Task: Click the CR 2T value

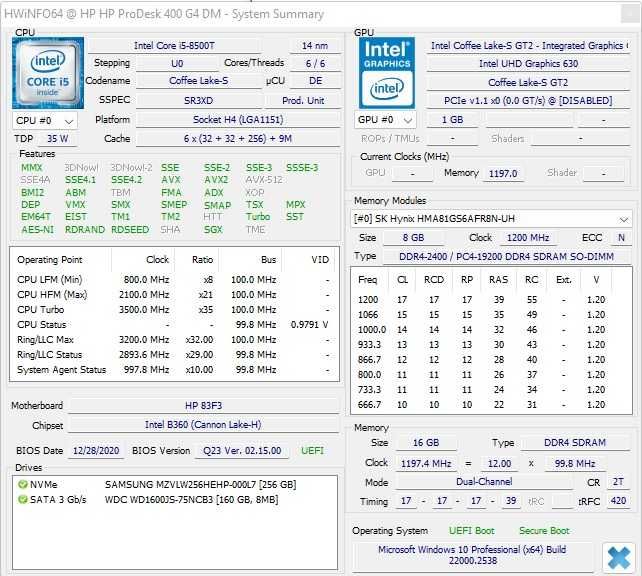Action: pos(618,482)
